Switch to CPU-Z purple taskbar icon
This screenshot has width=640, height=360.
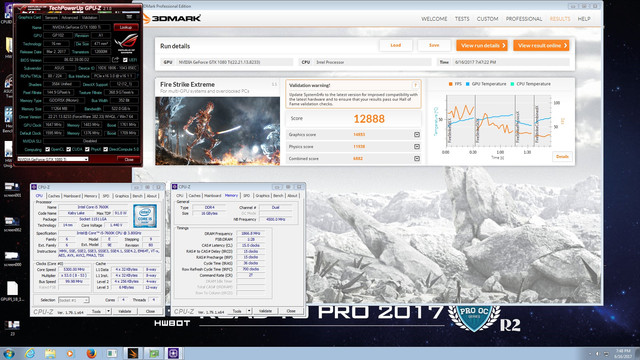pyautogui.click(x=173, y=353)
